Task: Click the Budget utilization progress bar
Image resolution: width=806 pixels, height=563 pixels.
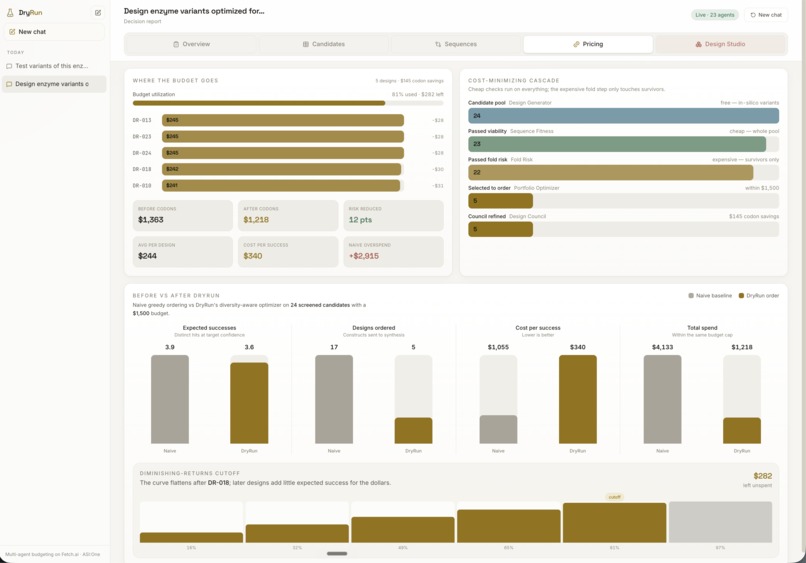Action: pos(288,103)
